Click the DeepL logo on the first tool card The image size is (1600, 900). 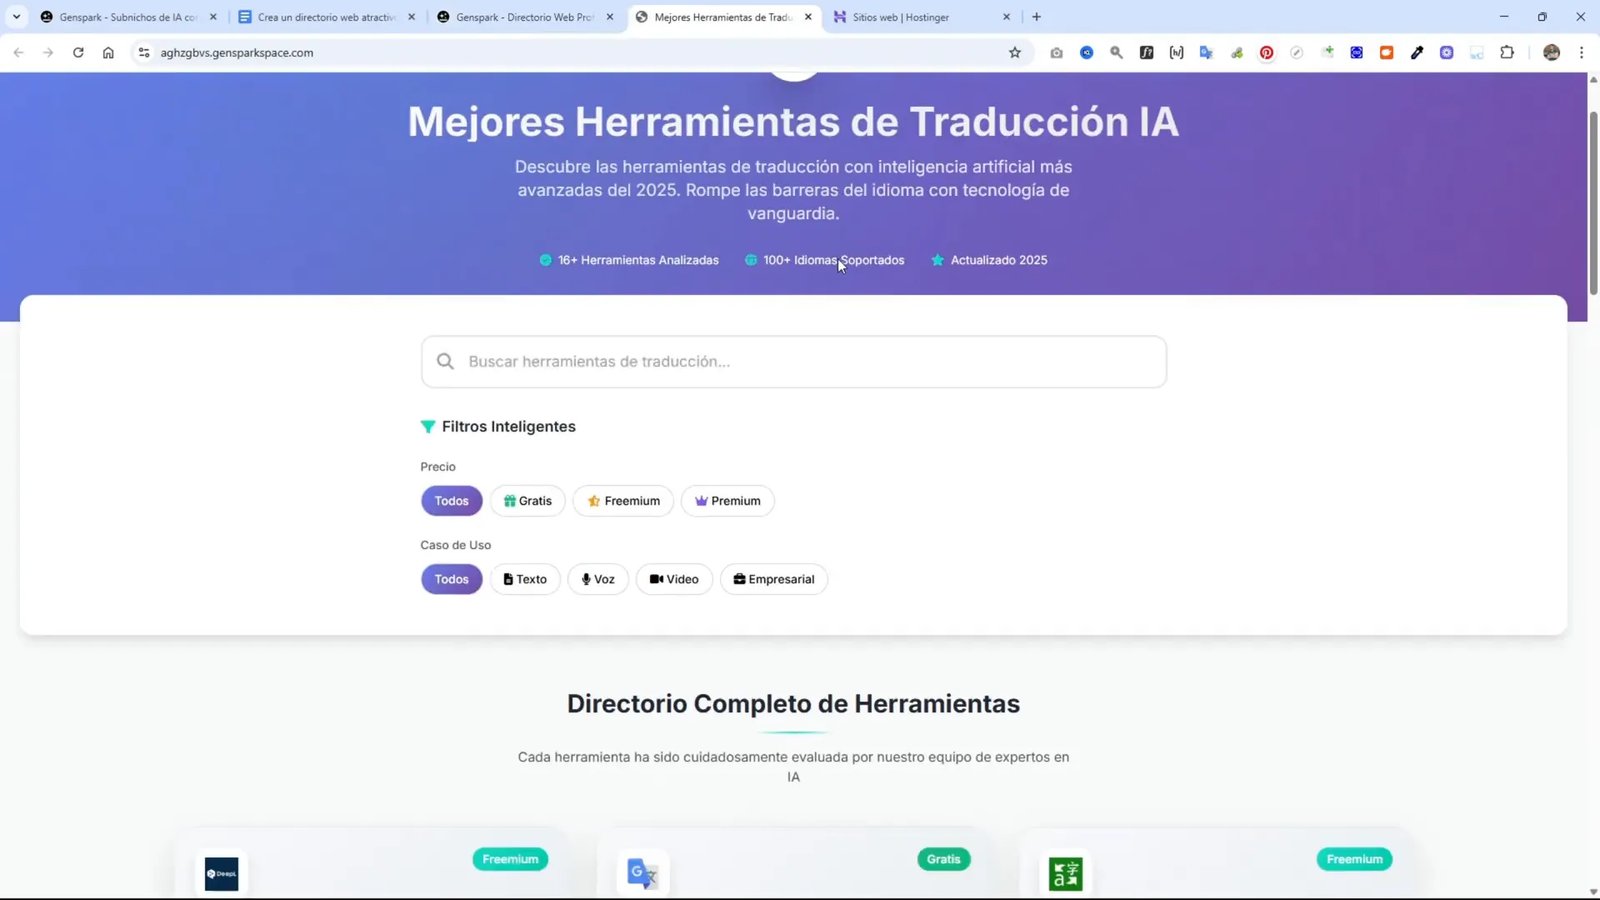(x=221, y=873)
